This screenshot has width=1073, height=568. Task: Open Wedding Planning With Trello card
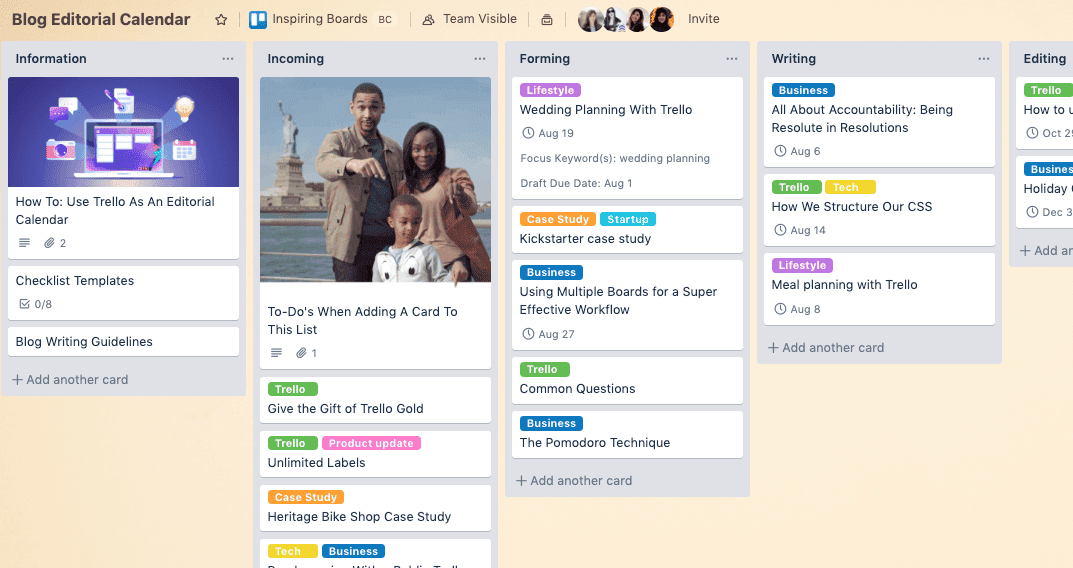coord(627,138)
